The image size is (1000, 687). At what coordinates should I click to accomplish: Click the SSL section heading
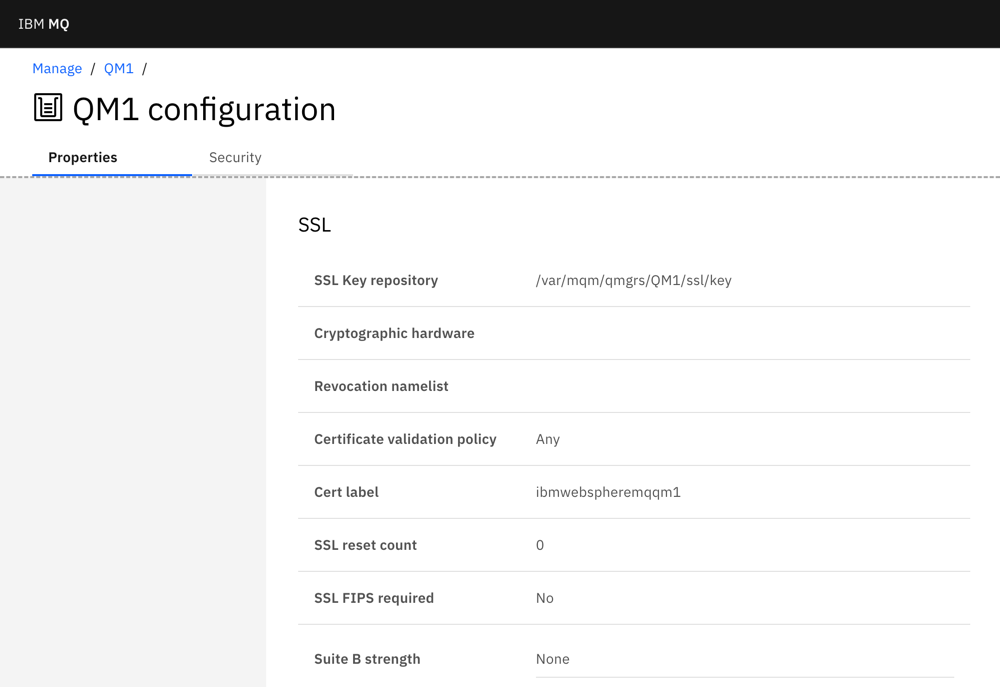pyautogui.click(x=314, y=225)
